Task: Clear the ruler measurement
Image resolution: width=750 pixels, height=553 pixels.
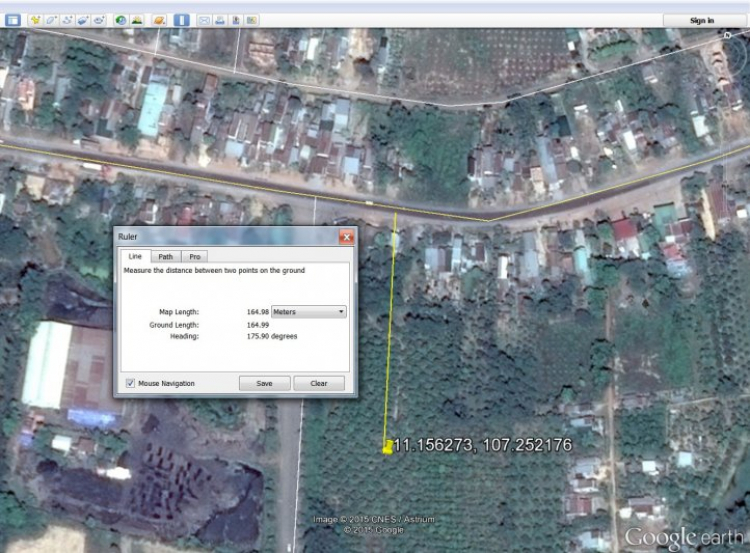Action: 319,383
